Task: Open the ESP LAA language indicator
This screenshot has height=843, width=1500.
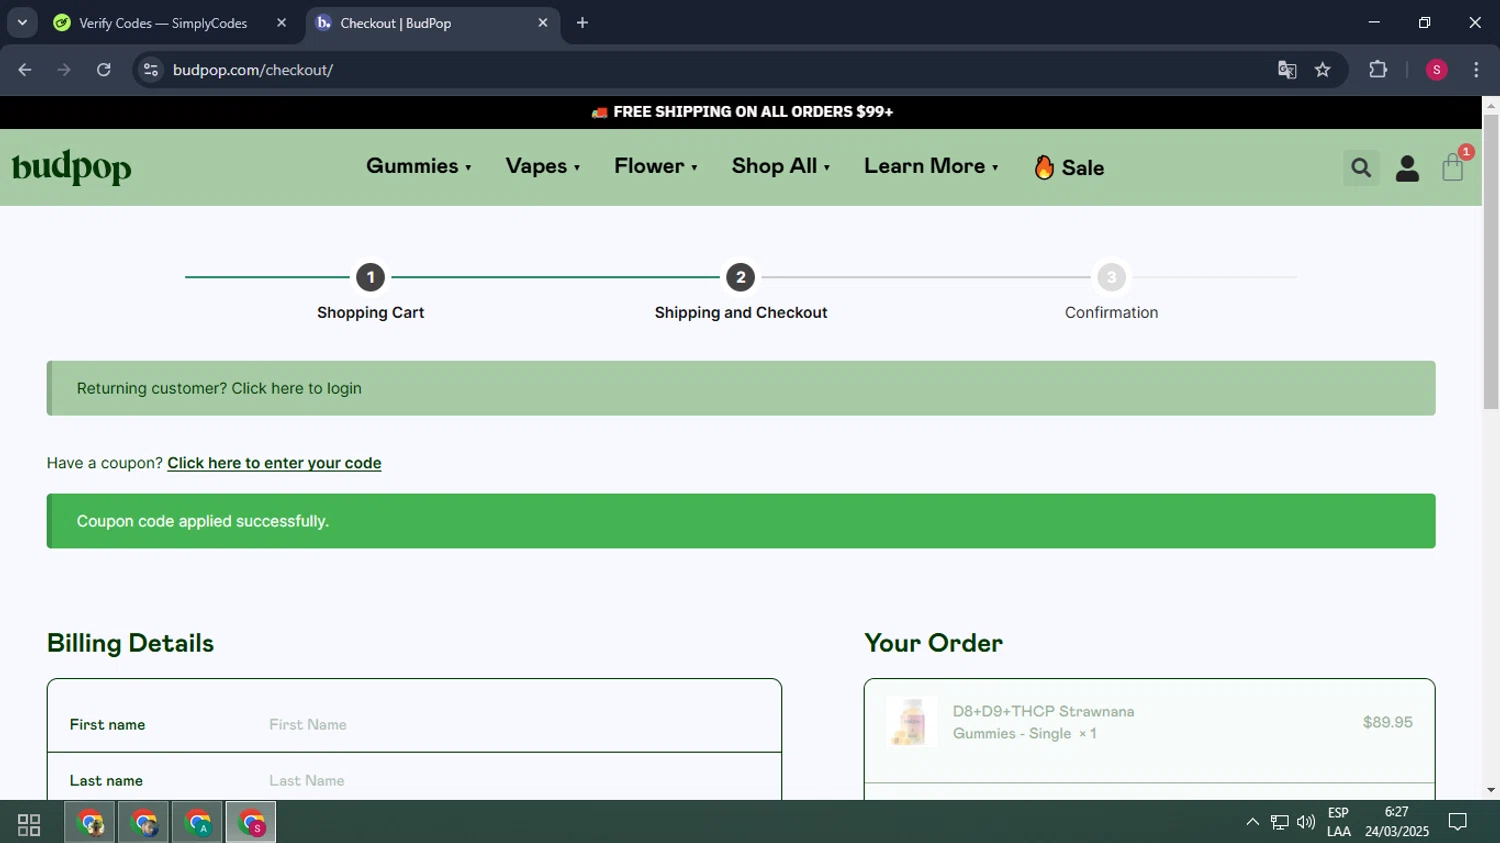Action: pos(1339,823)
